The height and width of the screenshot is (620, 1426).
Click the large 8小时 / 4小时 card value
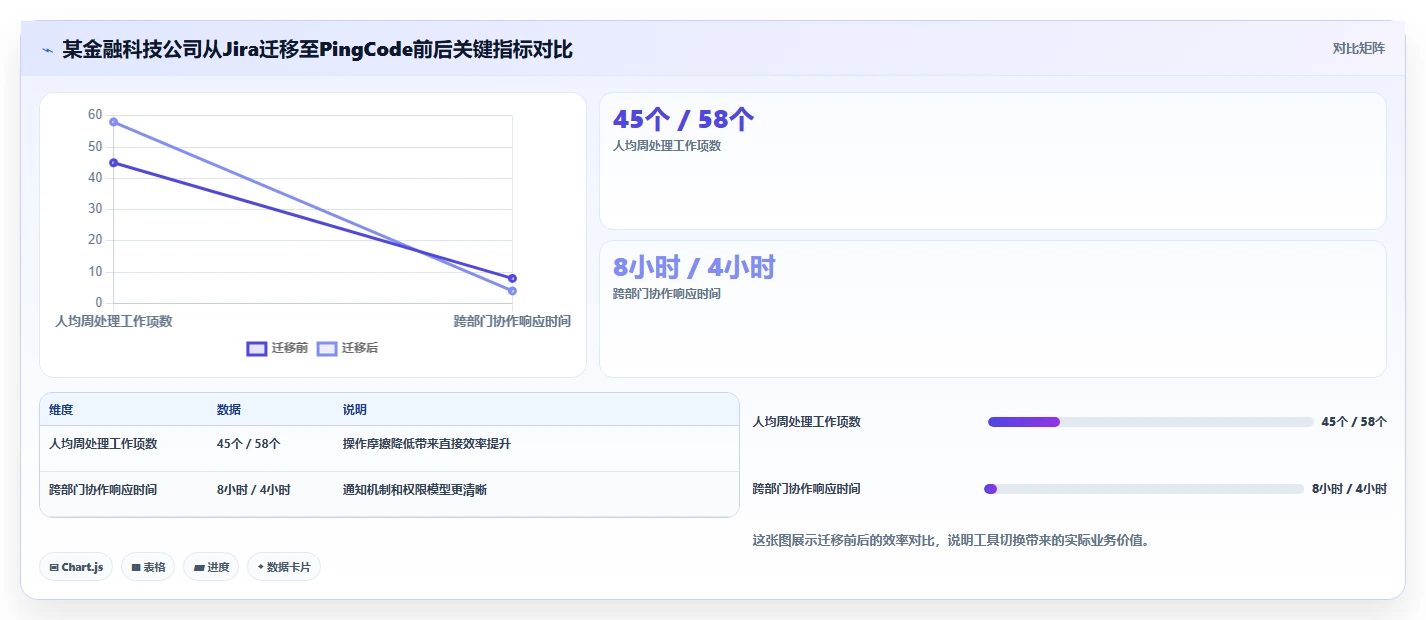coord(694,267)
